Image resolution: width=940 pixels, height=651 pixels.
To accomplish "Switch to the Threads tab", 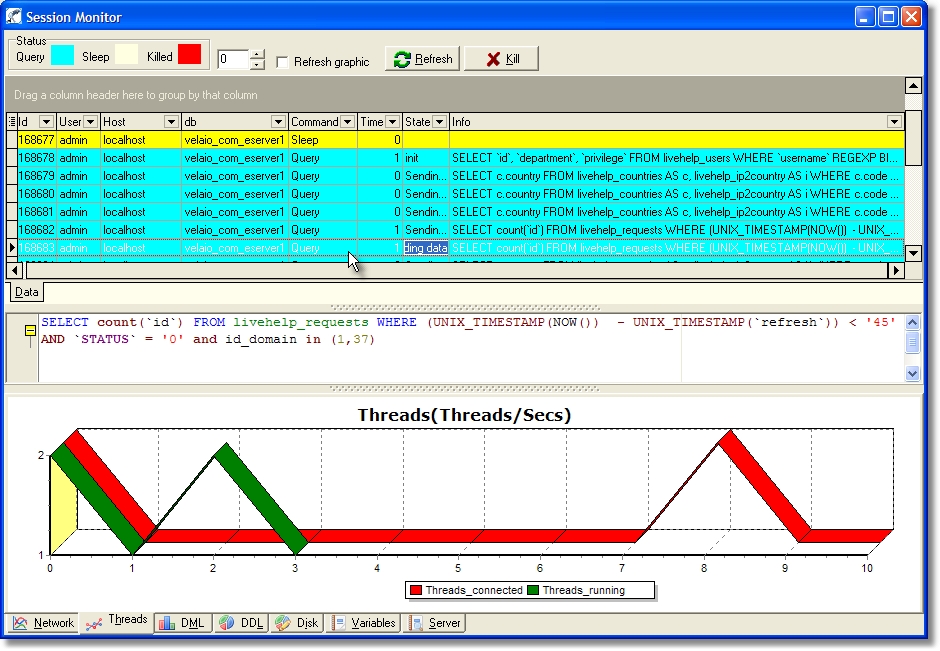I will point(117,621).
